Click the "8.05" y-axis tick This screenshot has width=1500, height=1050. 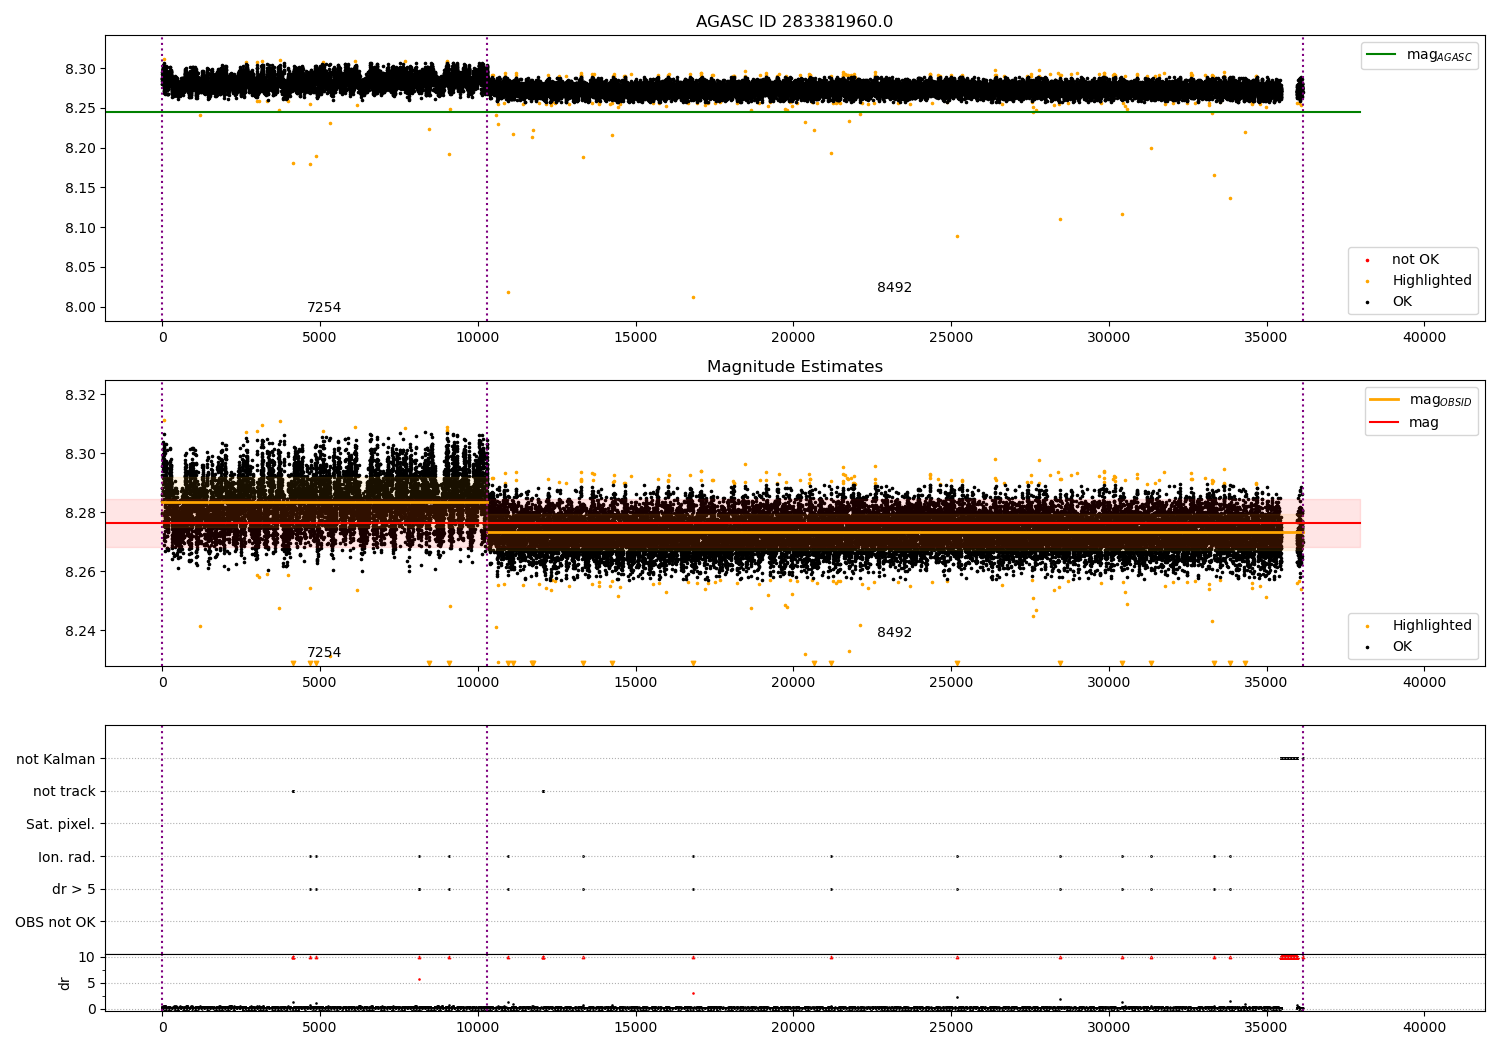pyautogui.click(x=81, y=268)
